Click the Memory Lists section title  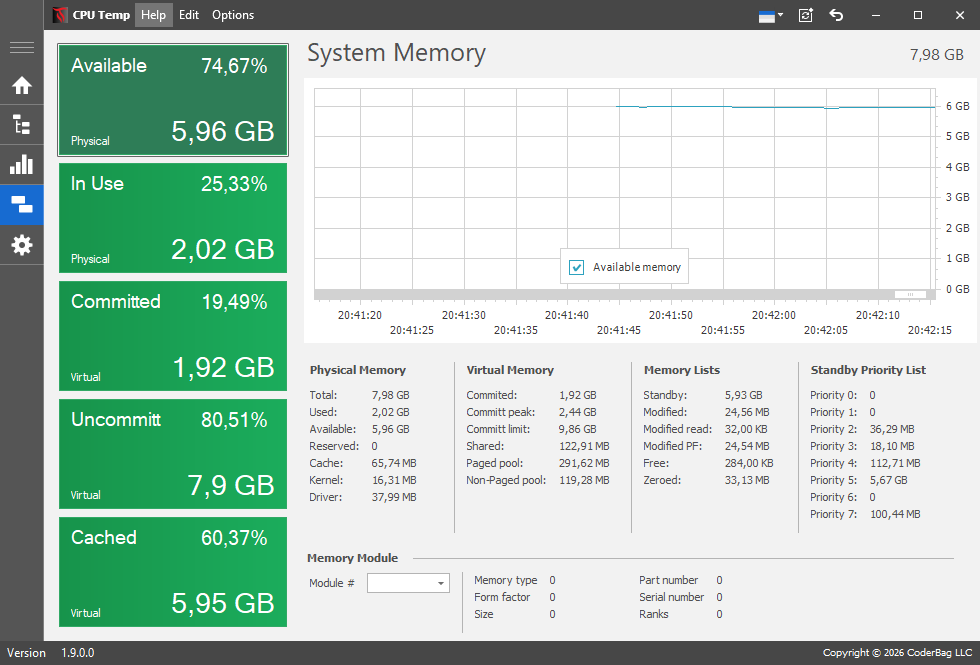point(681,370)
